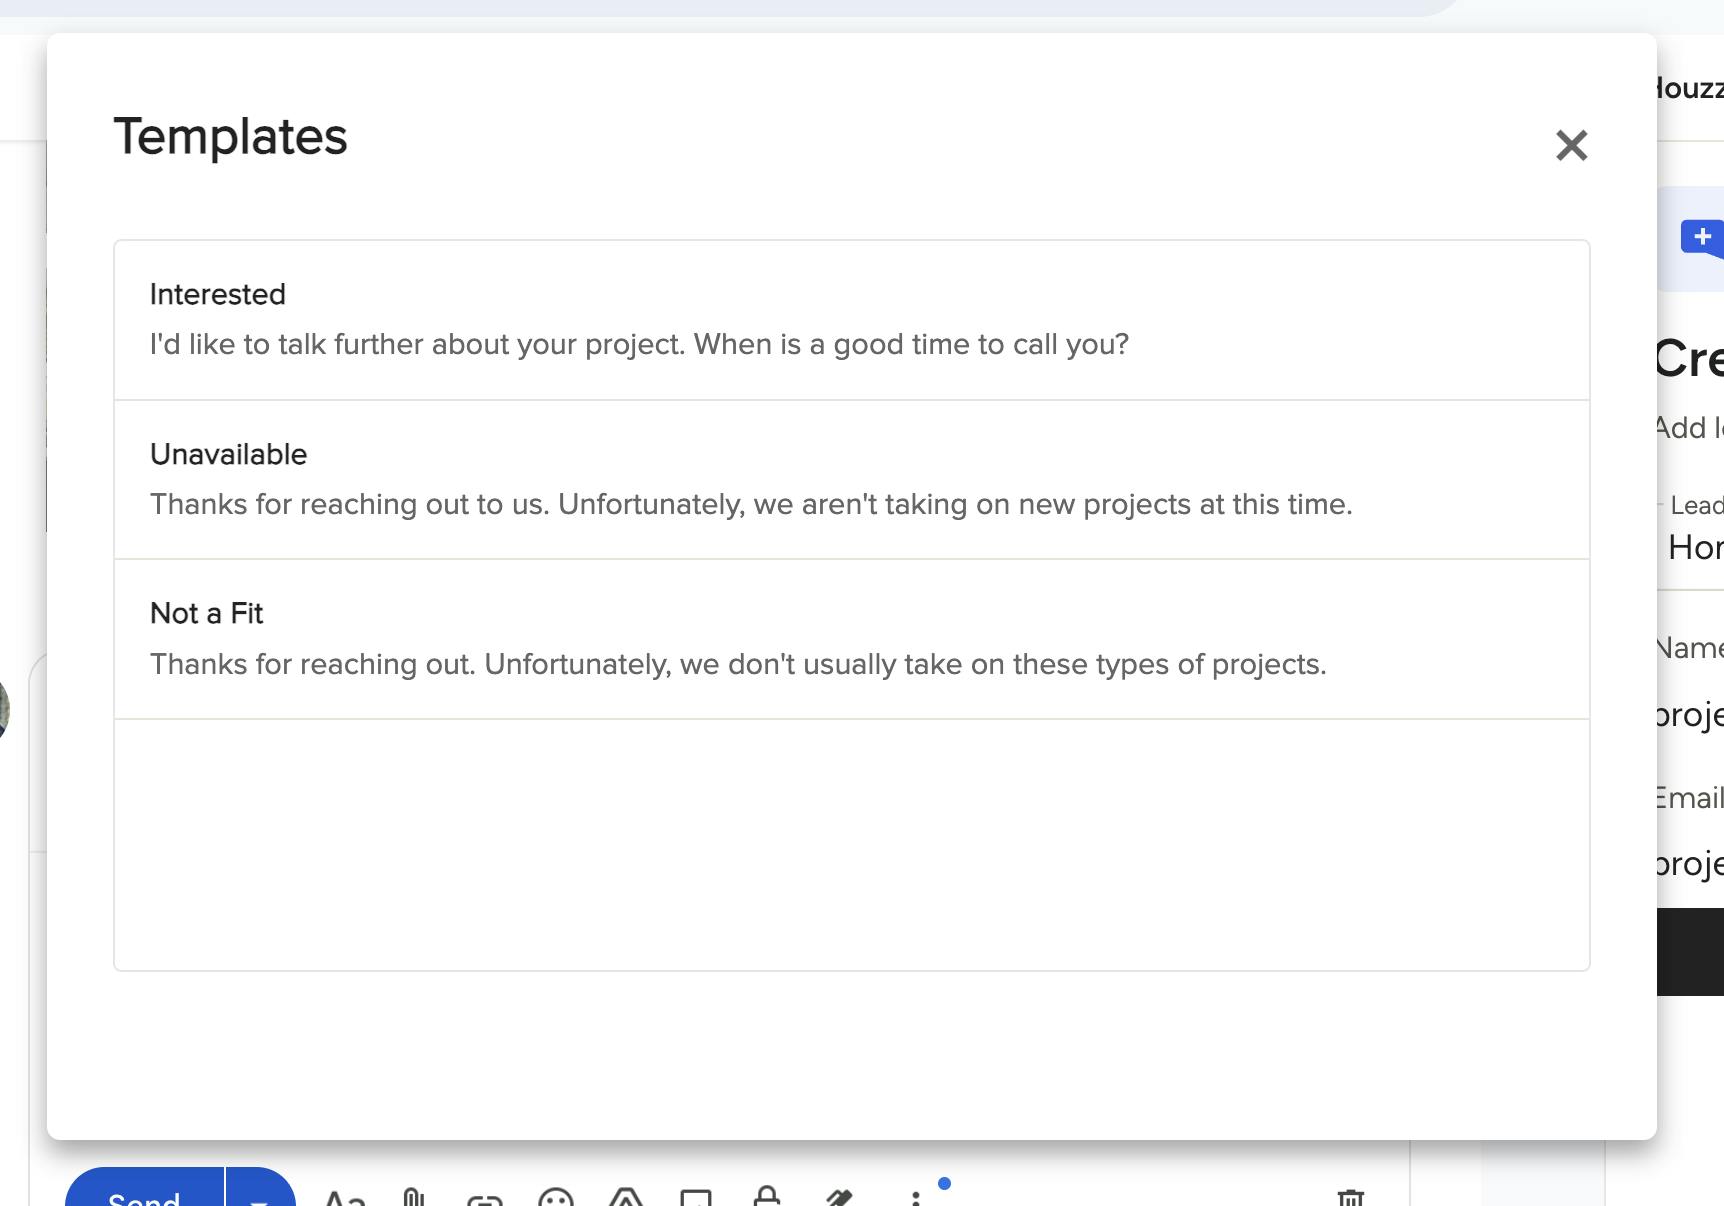Open the send options dropdown arrow
Screen dimensions: 1724x1206
point(260,1194)
